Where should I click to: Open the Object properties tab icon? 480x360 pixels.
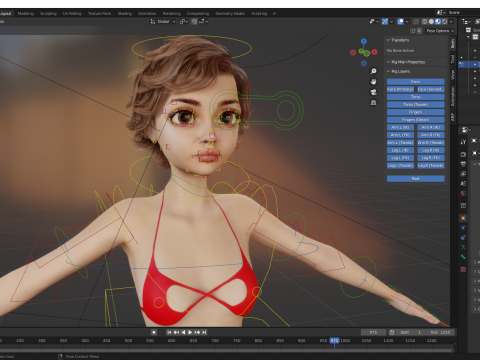coord(463,218)
